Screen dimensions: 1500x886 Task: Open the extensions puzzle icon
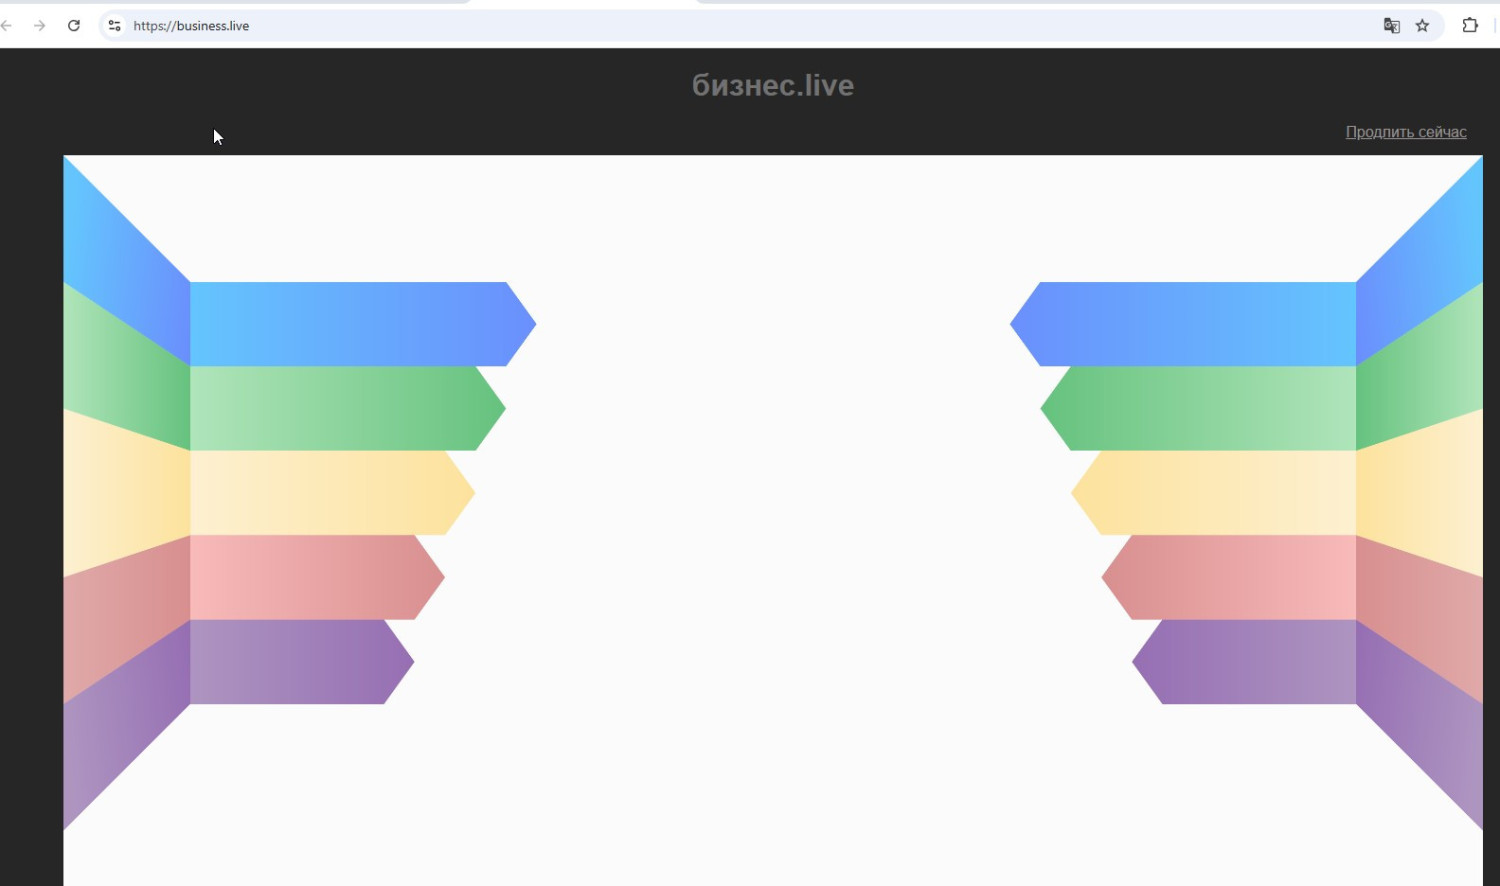point(1470,26)
